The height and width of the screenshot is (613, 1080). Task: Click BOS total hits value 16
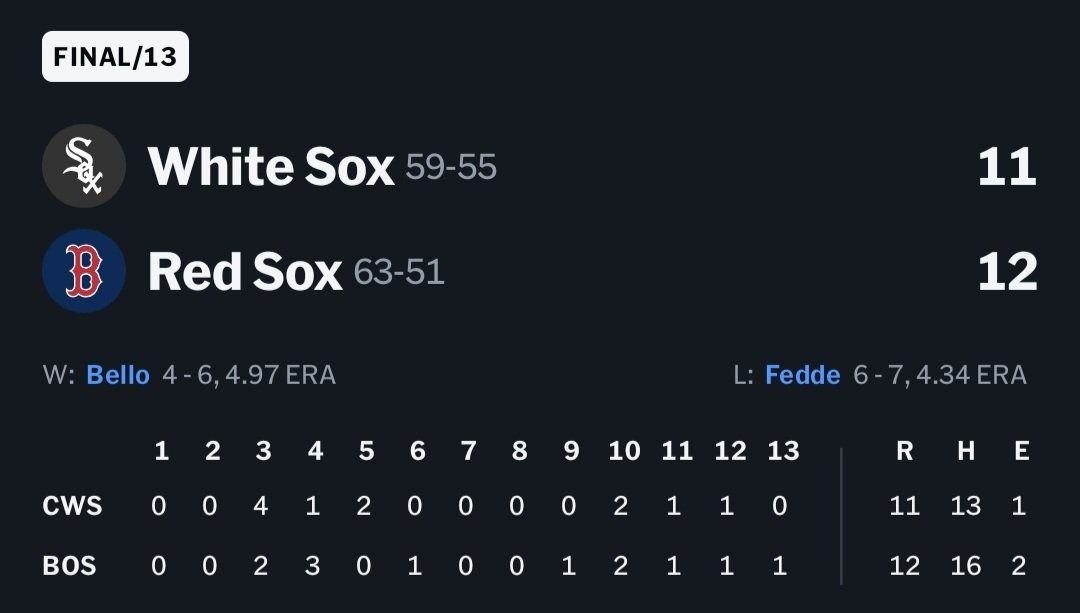(x=966, y=566)
